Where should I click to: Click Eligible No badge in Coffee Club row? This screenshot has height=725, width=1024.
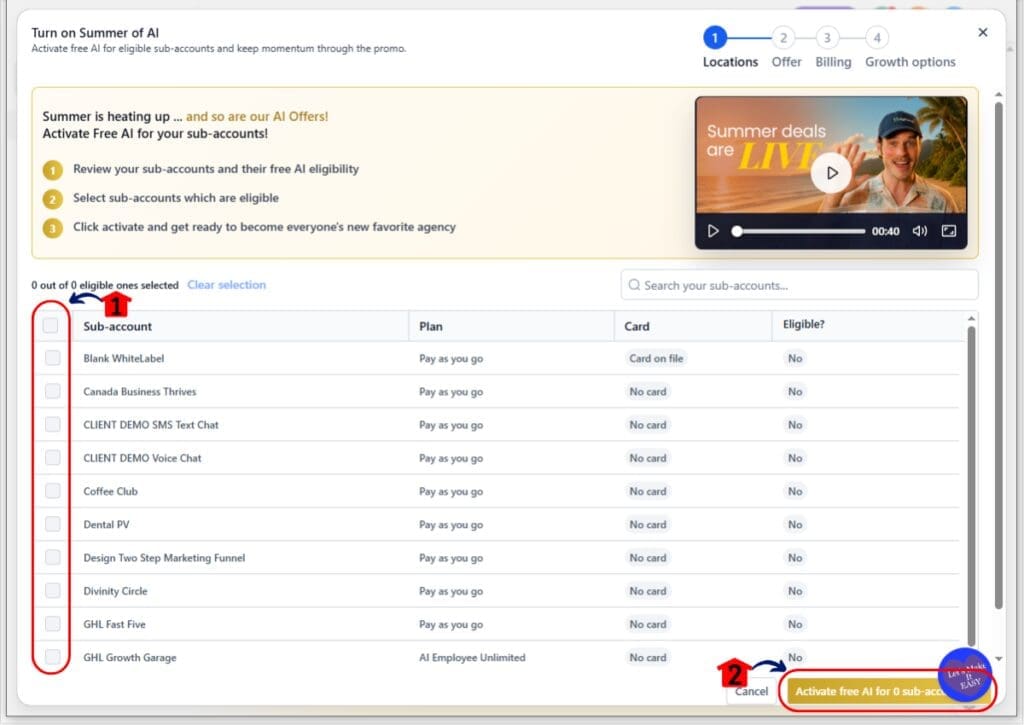[795, 491]
